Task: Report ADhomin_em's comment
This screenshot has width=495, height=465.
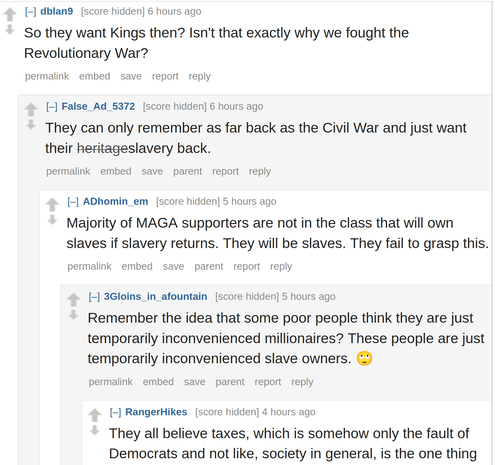Action: pyautogui.click(x=246, y=267)
